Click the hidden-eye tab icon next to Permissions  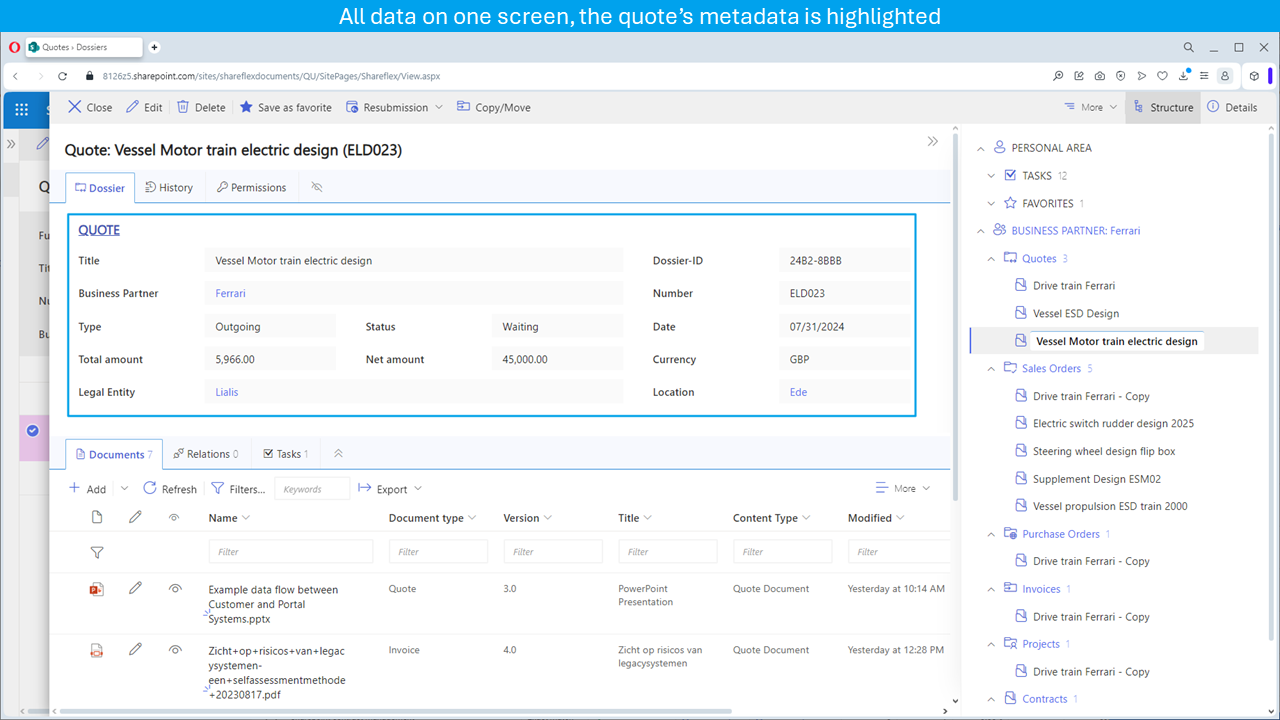(x=317, y=187)
